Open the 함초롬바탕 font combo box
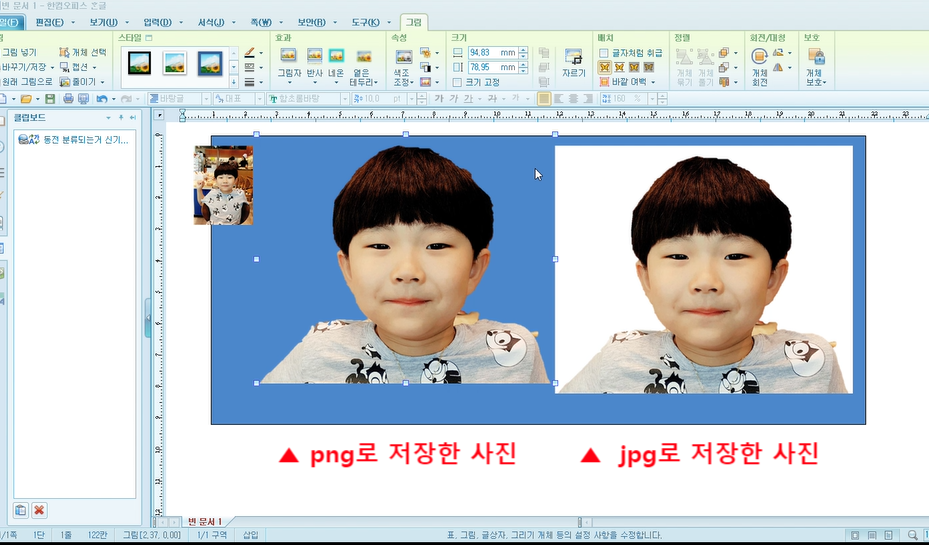This screenshot has width=929, height=545. click(307, 99)
